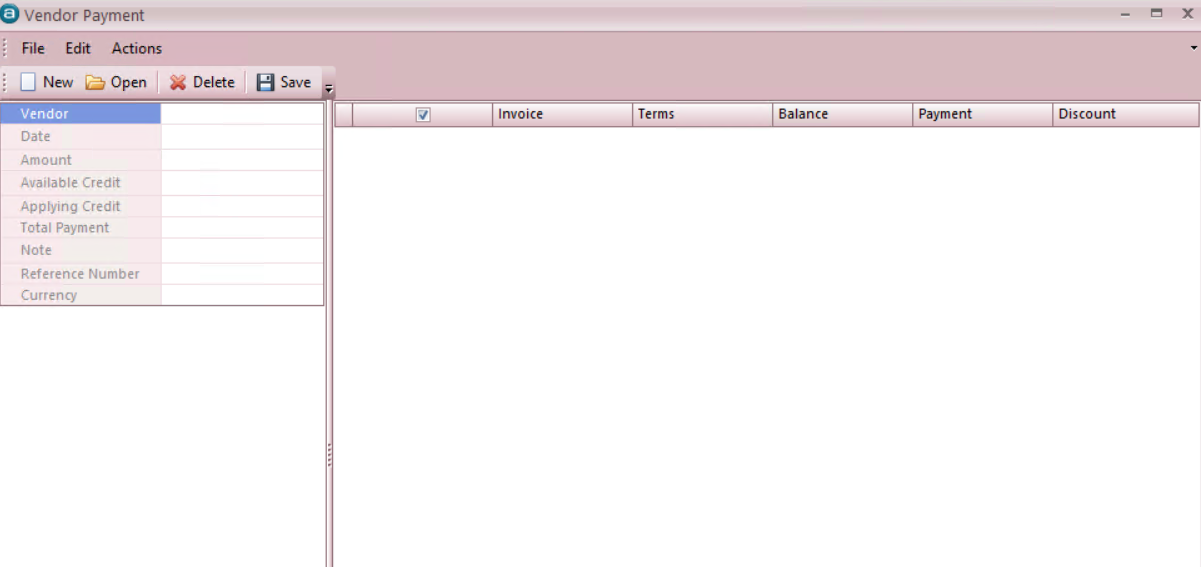Screen dimensions: 1201x567
Task: Click the New document icon
Action: coord(28,83)
